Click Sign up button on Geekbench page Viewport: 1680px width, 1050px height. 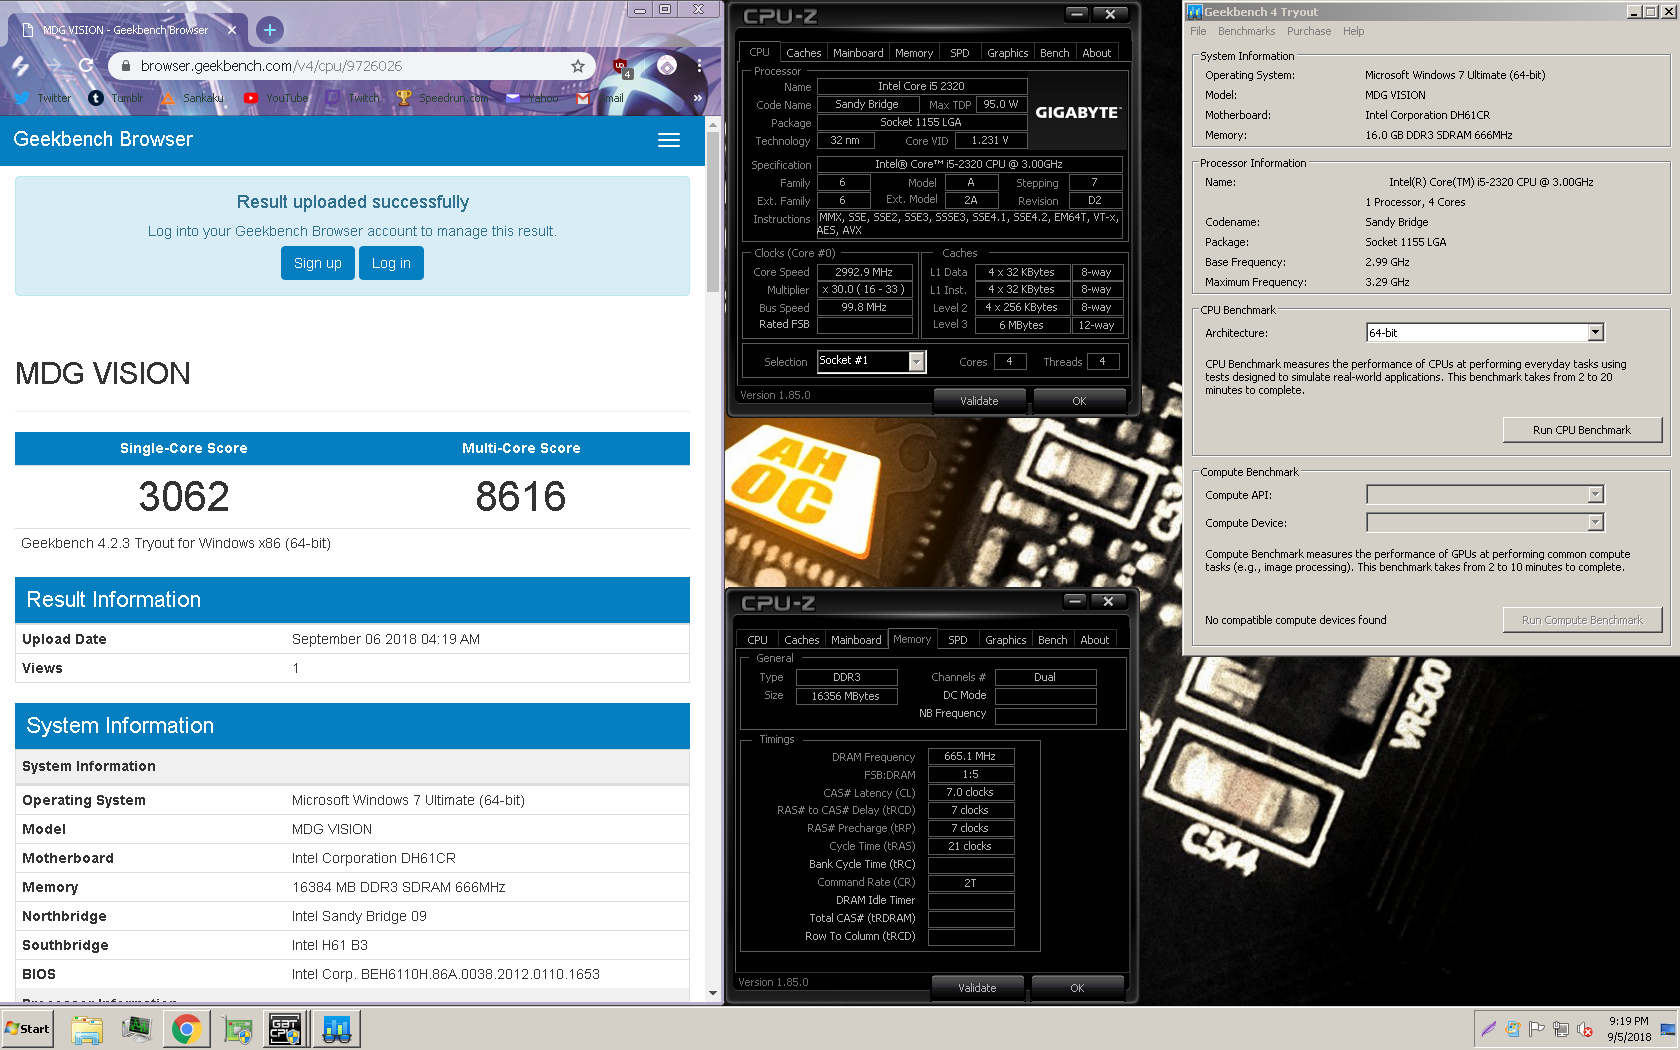(318, 263)
